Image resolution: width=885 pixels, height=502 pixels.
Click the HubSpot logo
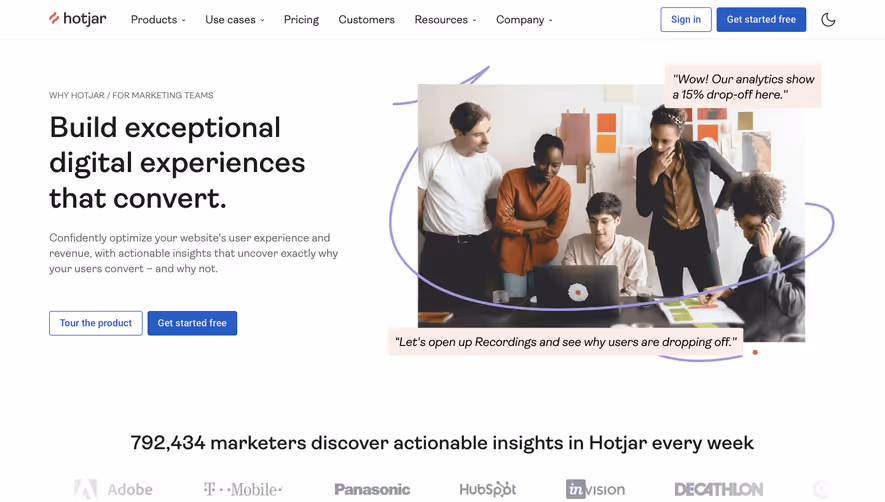488,489
